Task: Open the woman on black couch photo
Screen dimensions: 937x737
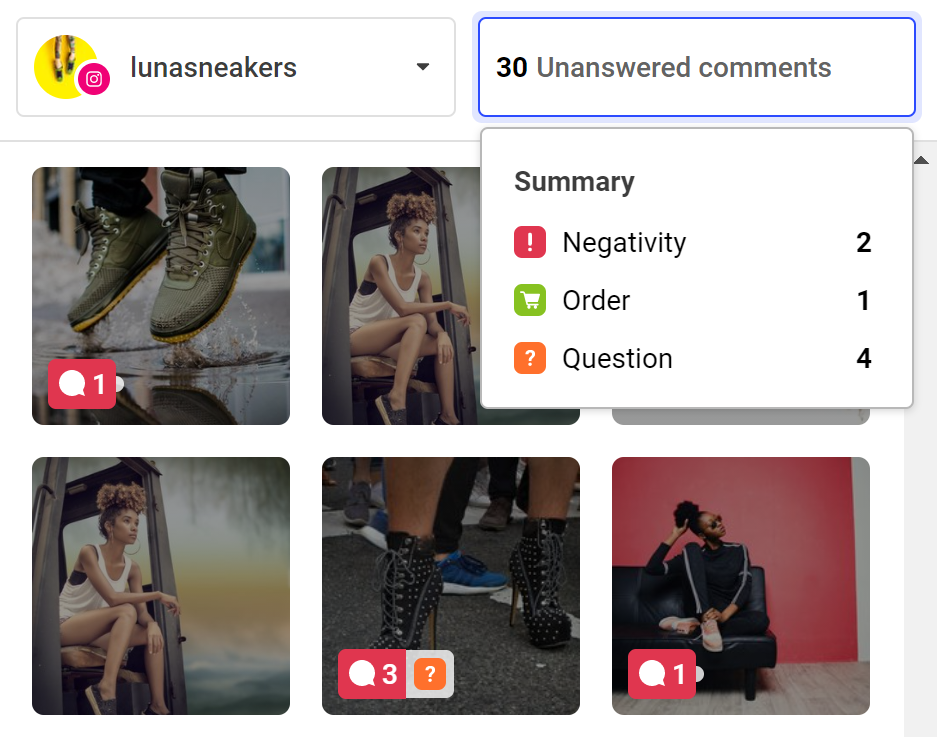Action: click(740, 586)
